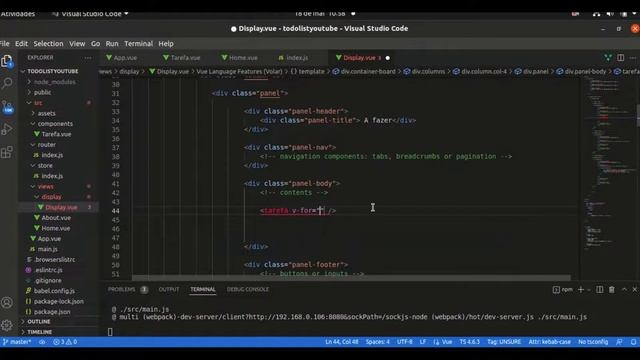Image resolution: width=640 pixels, height=360 pixels.
Task: Open the Source Control view
Action: (7, 107)
